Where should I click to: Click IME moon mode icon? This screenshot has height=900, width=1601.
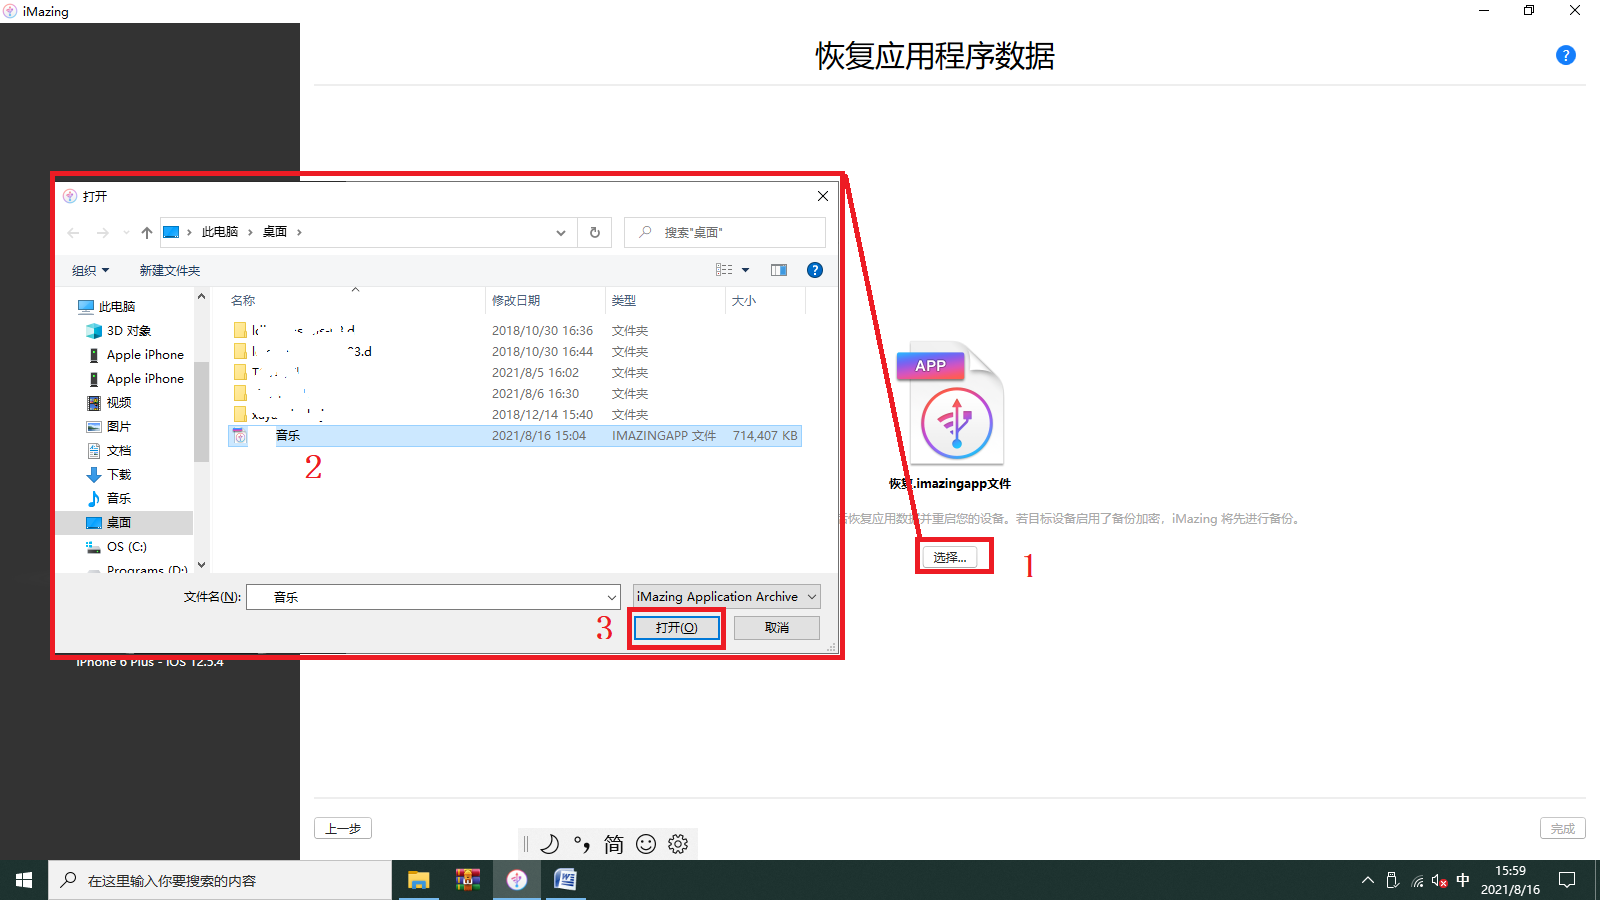[549, 844]
